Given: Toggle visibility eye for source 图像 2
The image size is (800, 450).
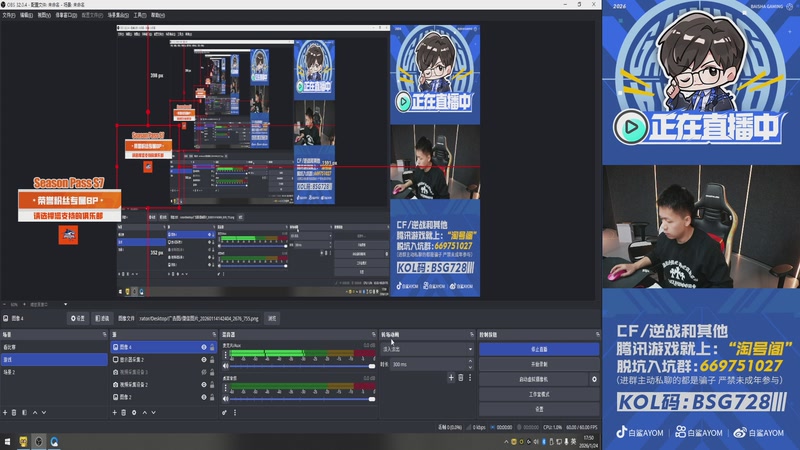Looking at the screenshot, I should pos(204,397).
